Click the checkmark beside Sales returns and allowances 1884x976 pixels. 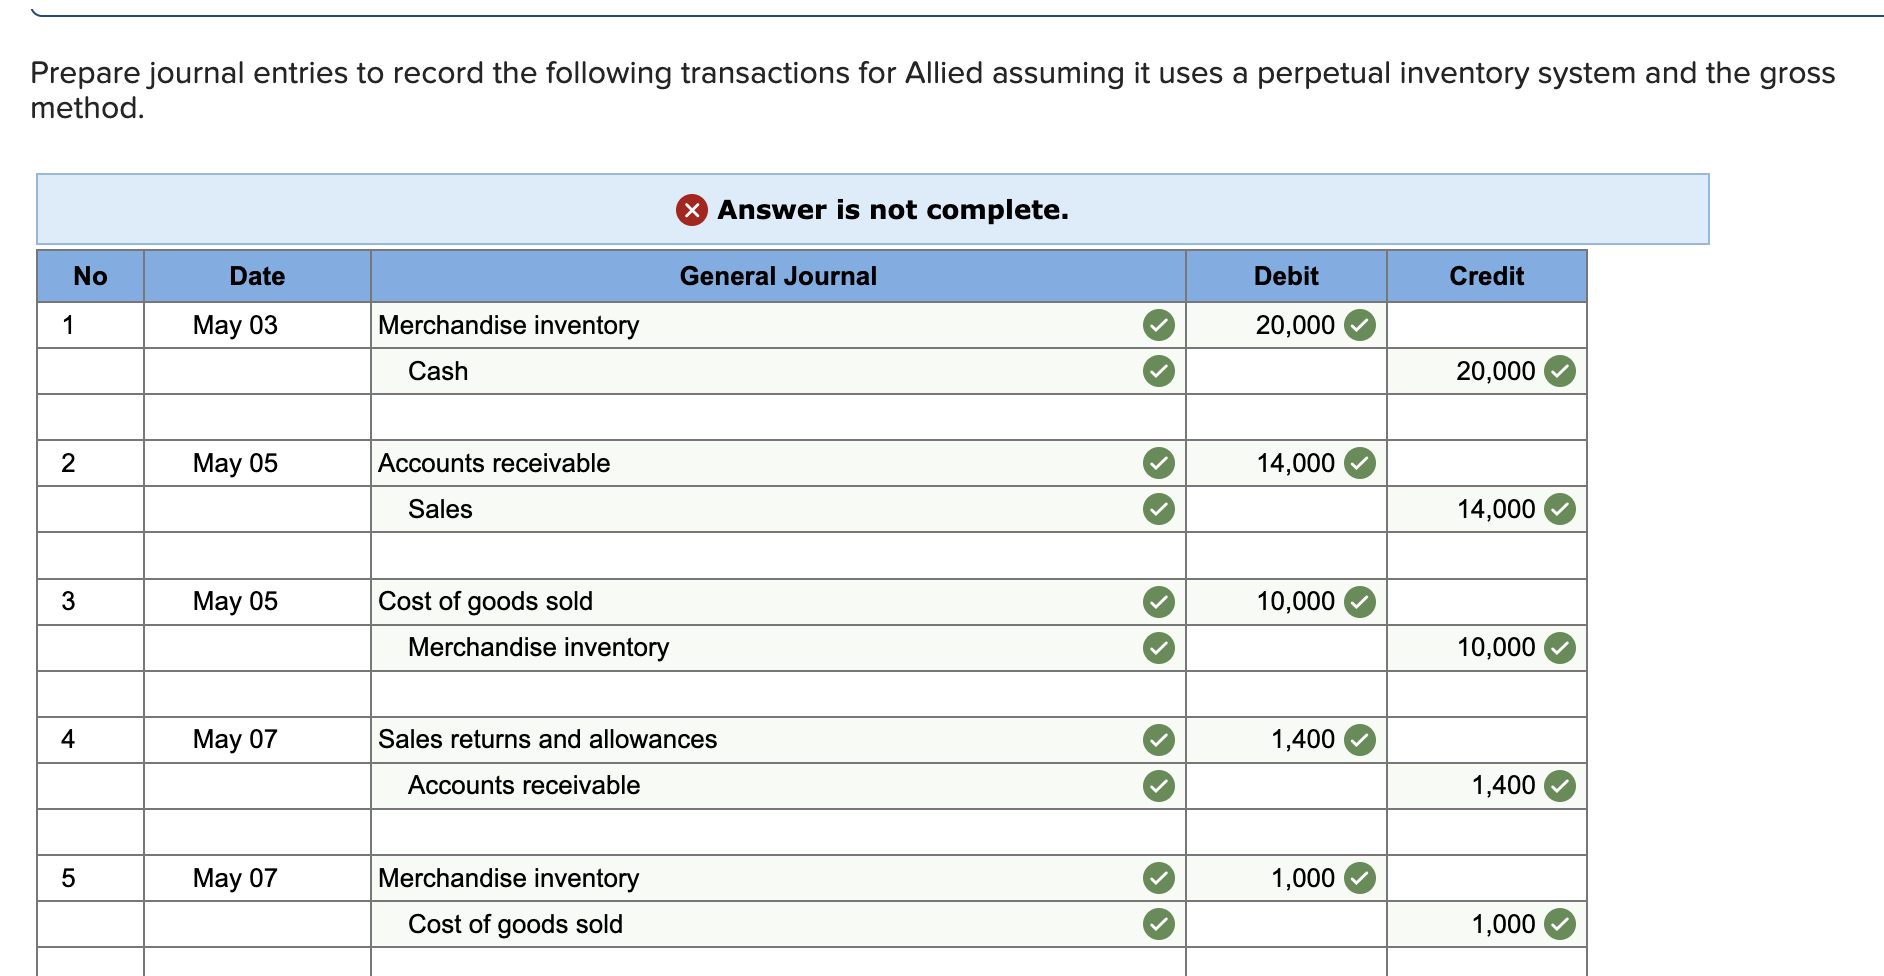point(1158,740)
